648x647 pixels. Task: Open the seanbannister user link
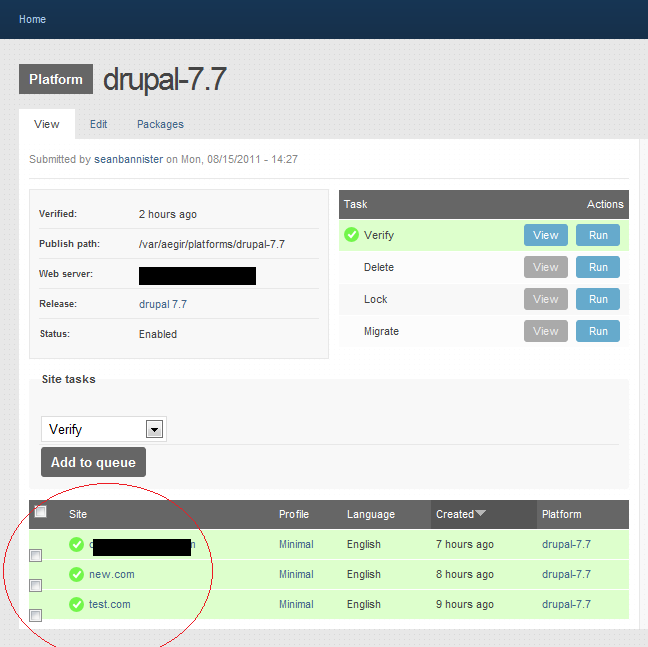pos(129,159)
